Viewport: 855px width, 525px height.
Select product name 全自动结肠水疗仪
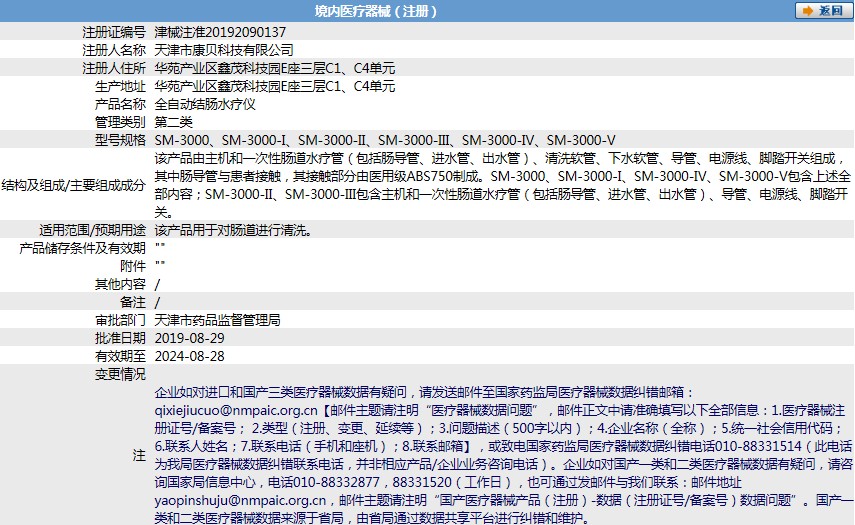[x=205, y=104]
